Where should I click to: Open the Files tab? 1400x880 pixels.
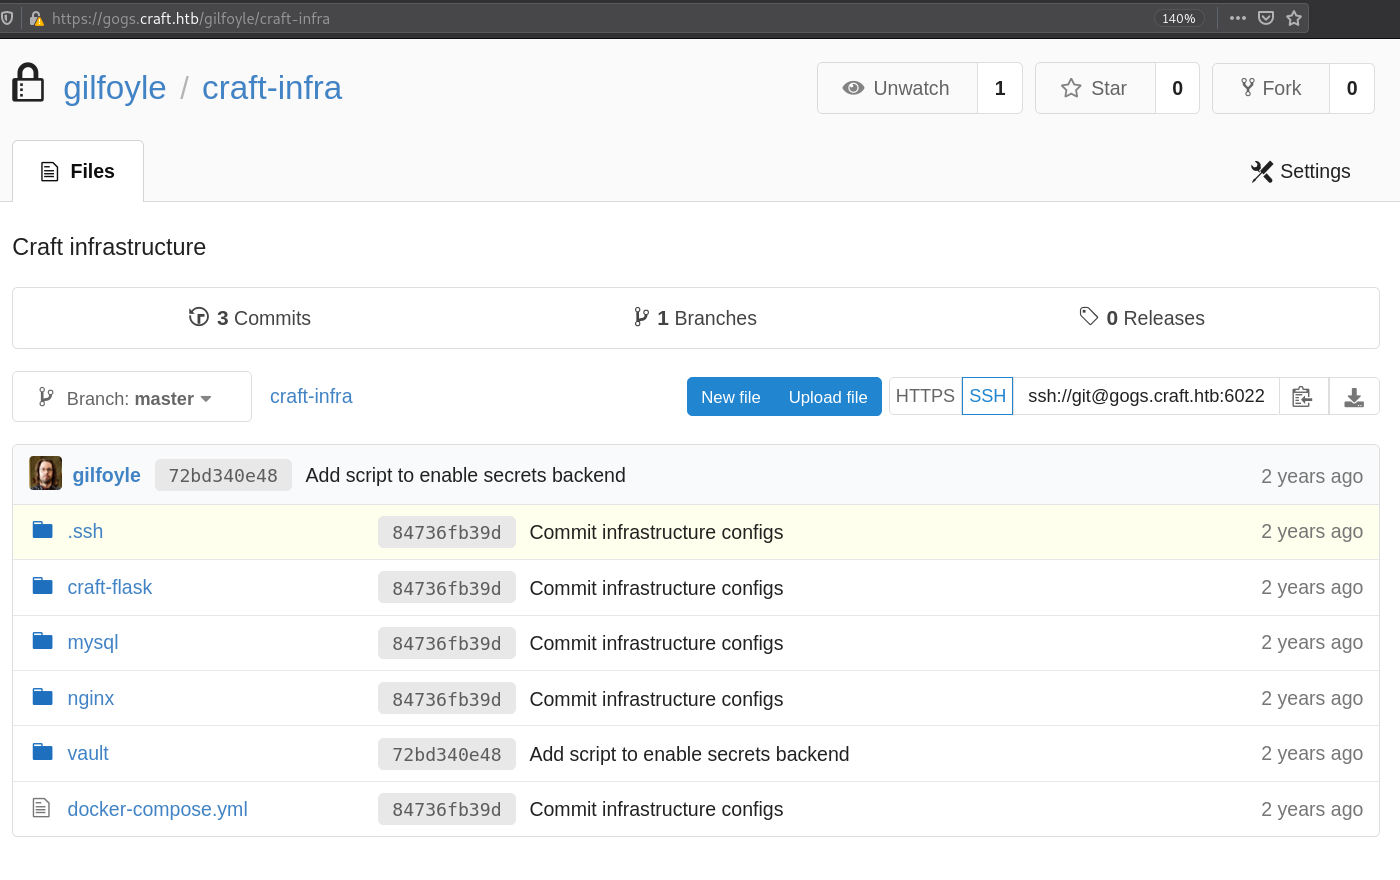tap(78, 171)
